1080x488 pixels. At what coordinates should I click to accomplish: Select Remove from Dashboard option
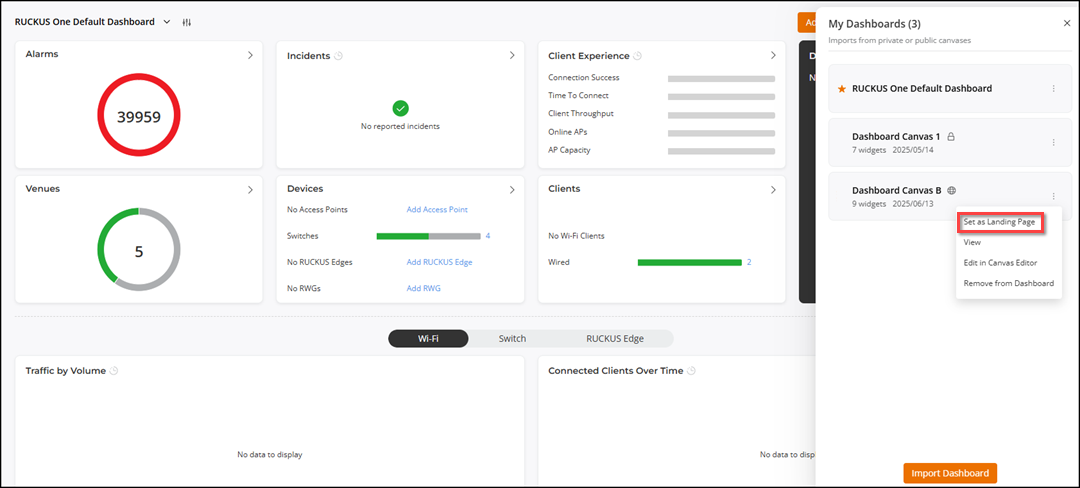point(1008,283)
